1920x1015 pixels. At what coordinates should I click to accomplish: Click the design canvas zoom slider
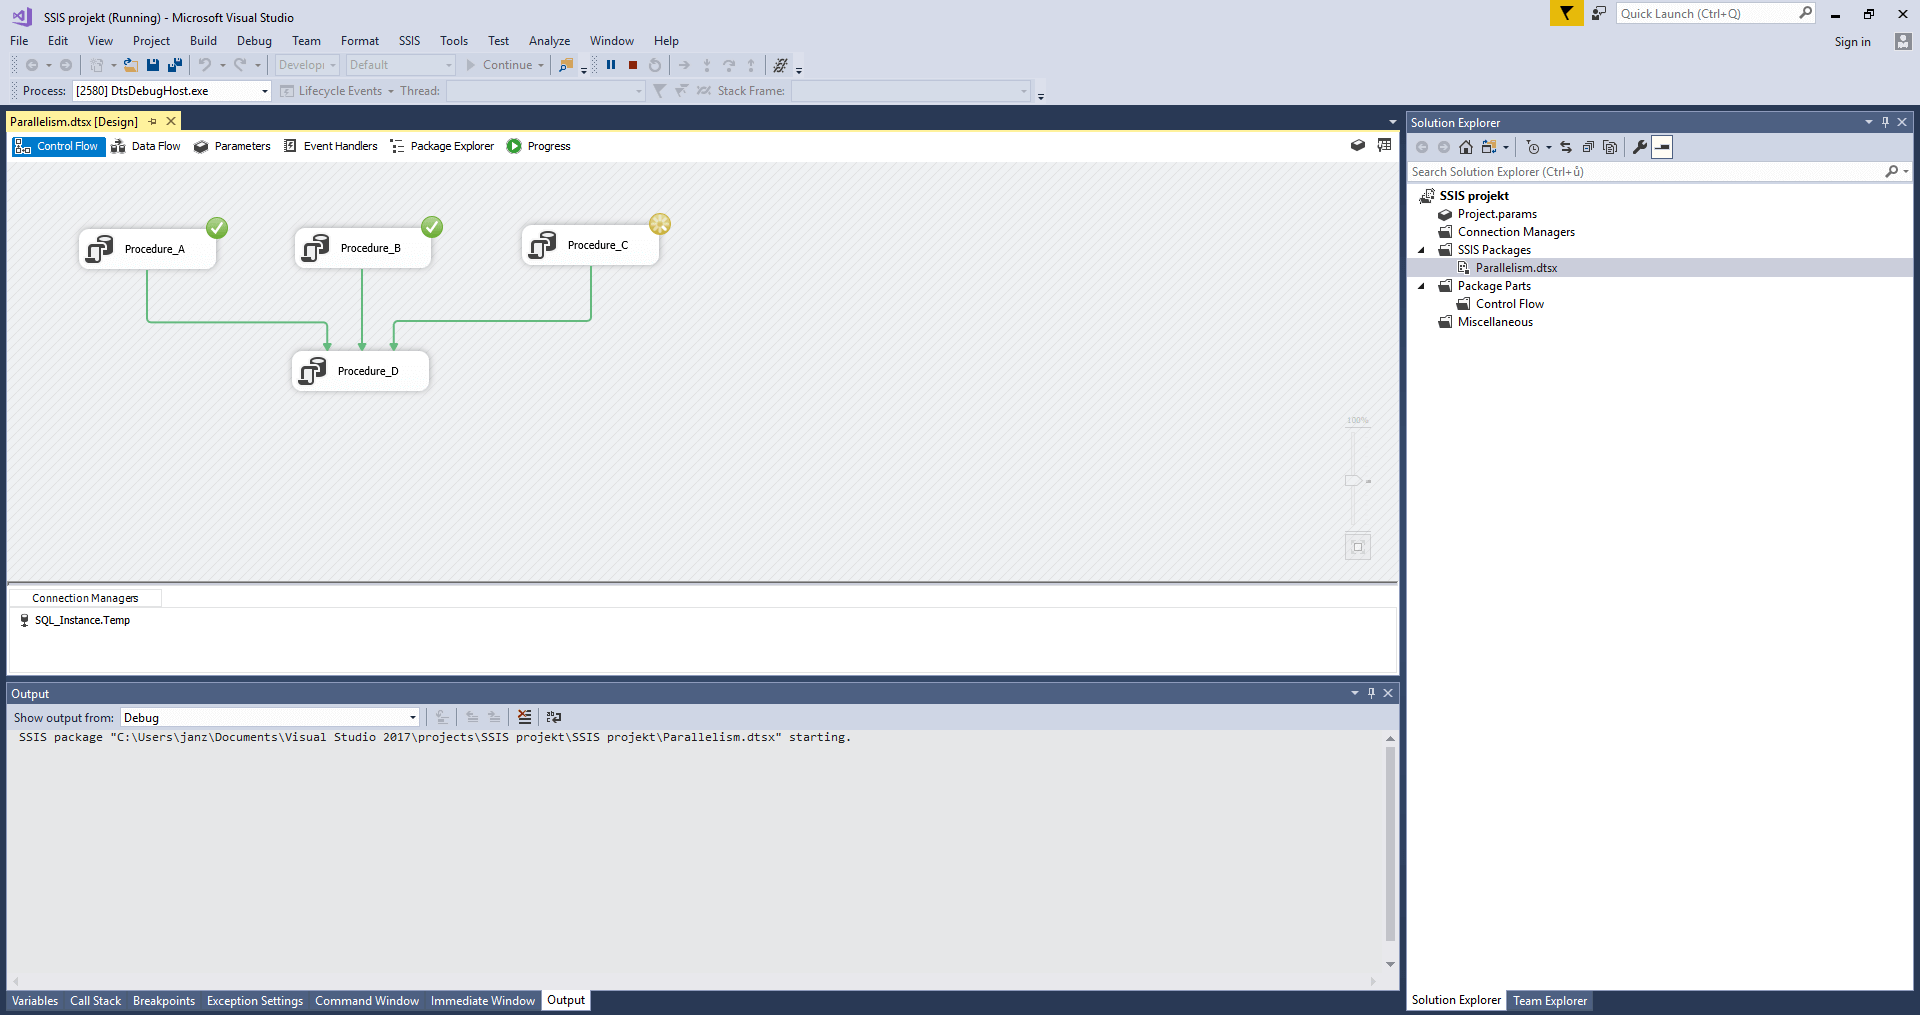(1352, 481)
